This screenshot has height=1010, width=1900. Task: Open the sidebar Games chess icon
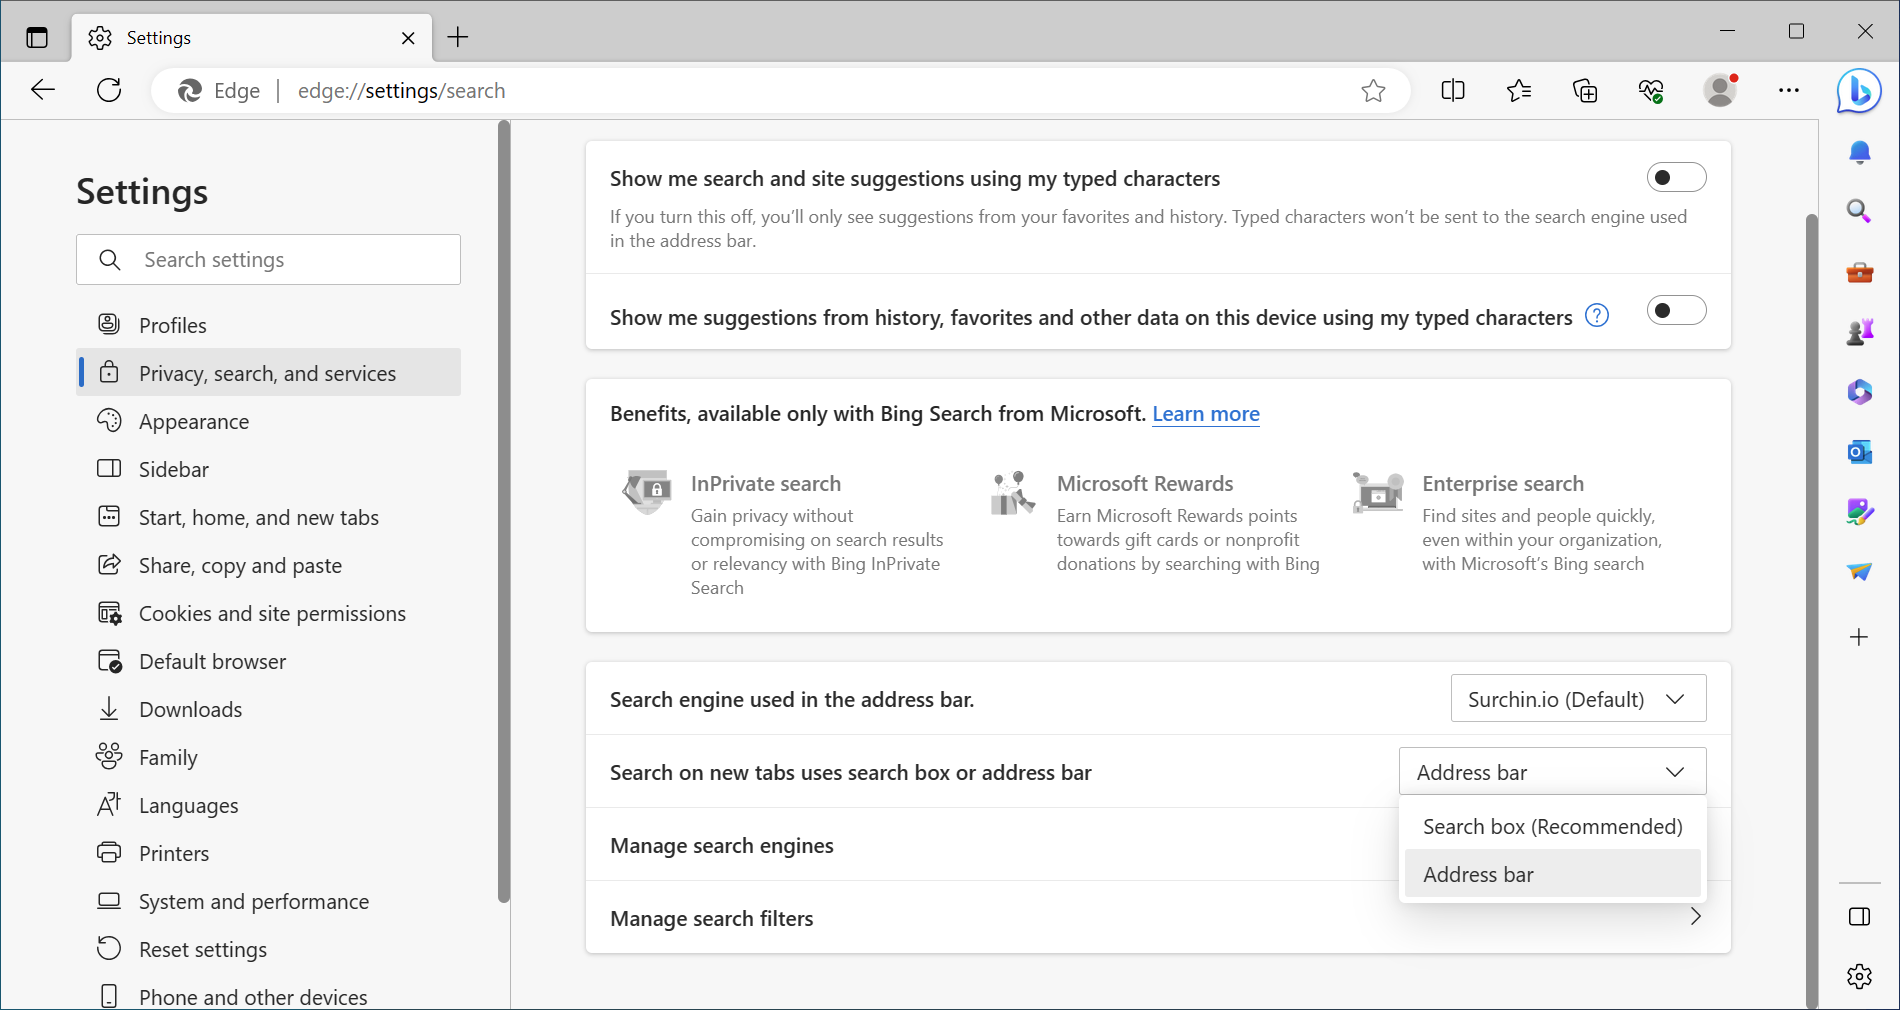pos(1859,331)
